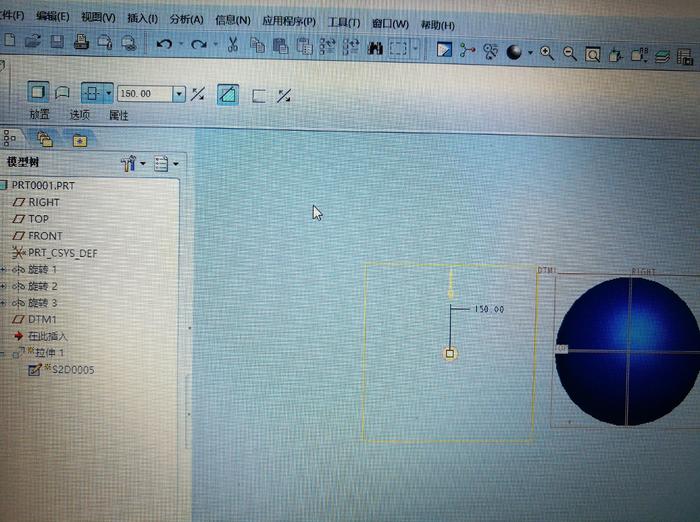Open shading style dropdown arrow

(530, 53)
